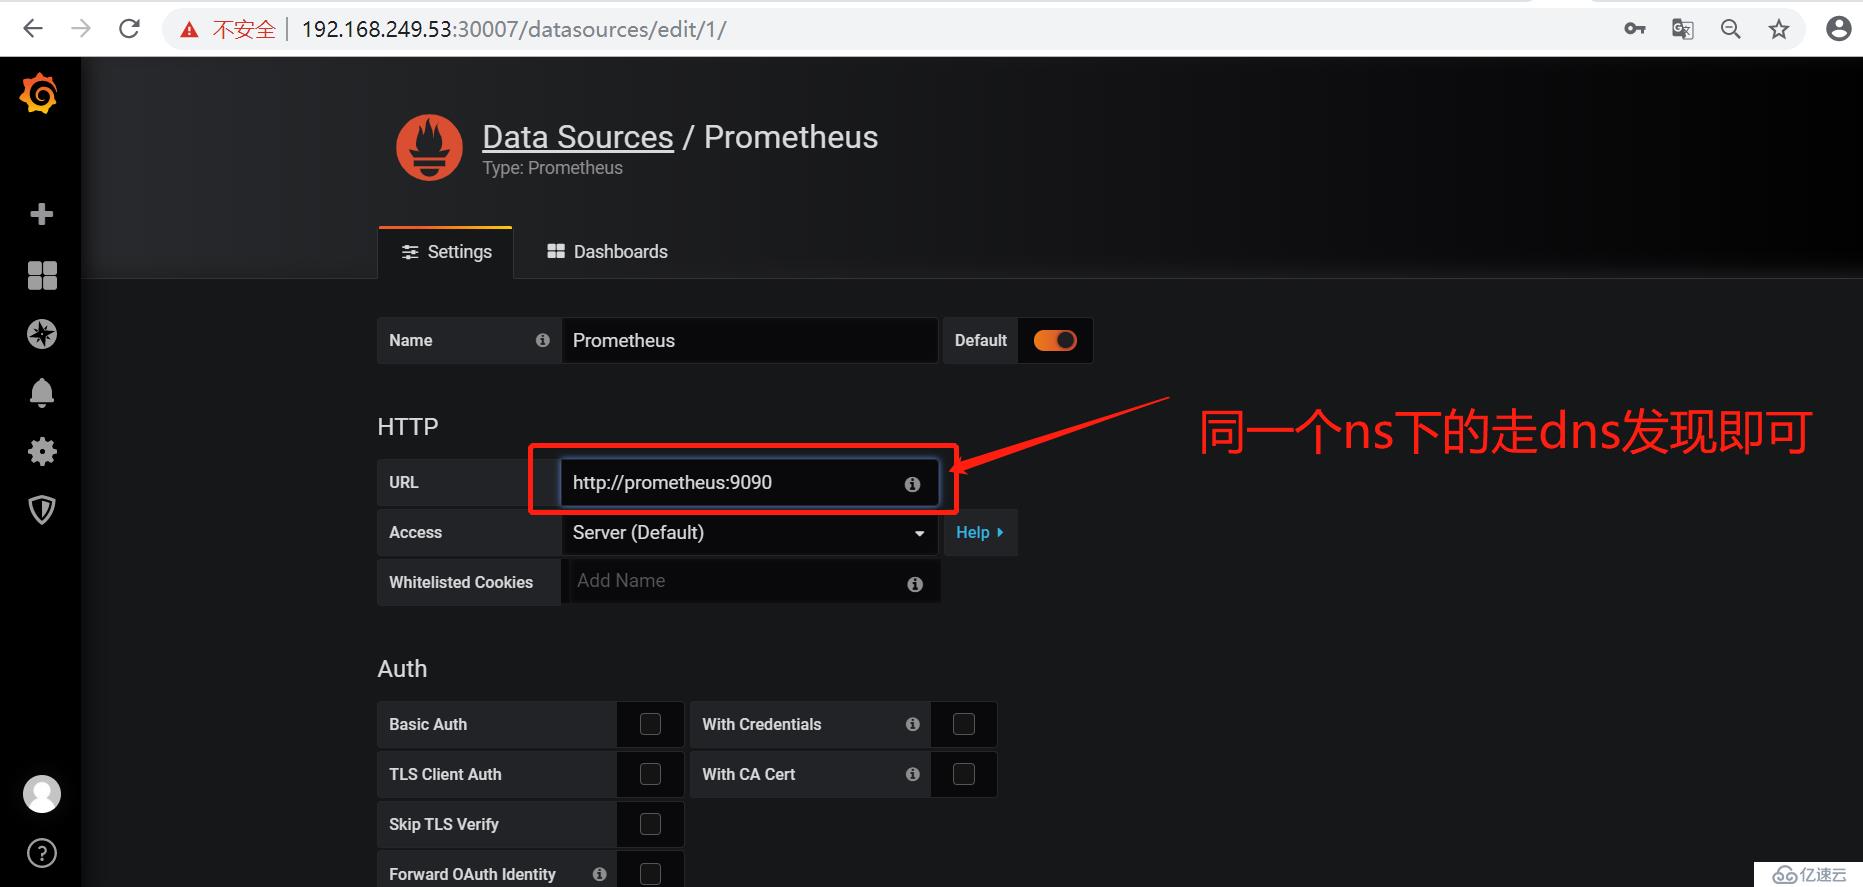Image resolution: width=1863 pixels, height=887 pixels.
Task: Open the Explore compass icon
Action: tap(42, 334)
